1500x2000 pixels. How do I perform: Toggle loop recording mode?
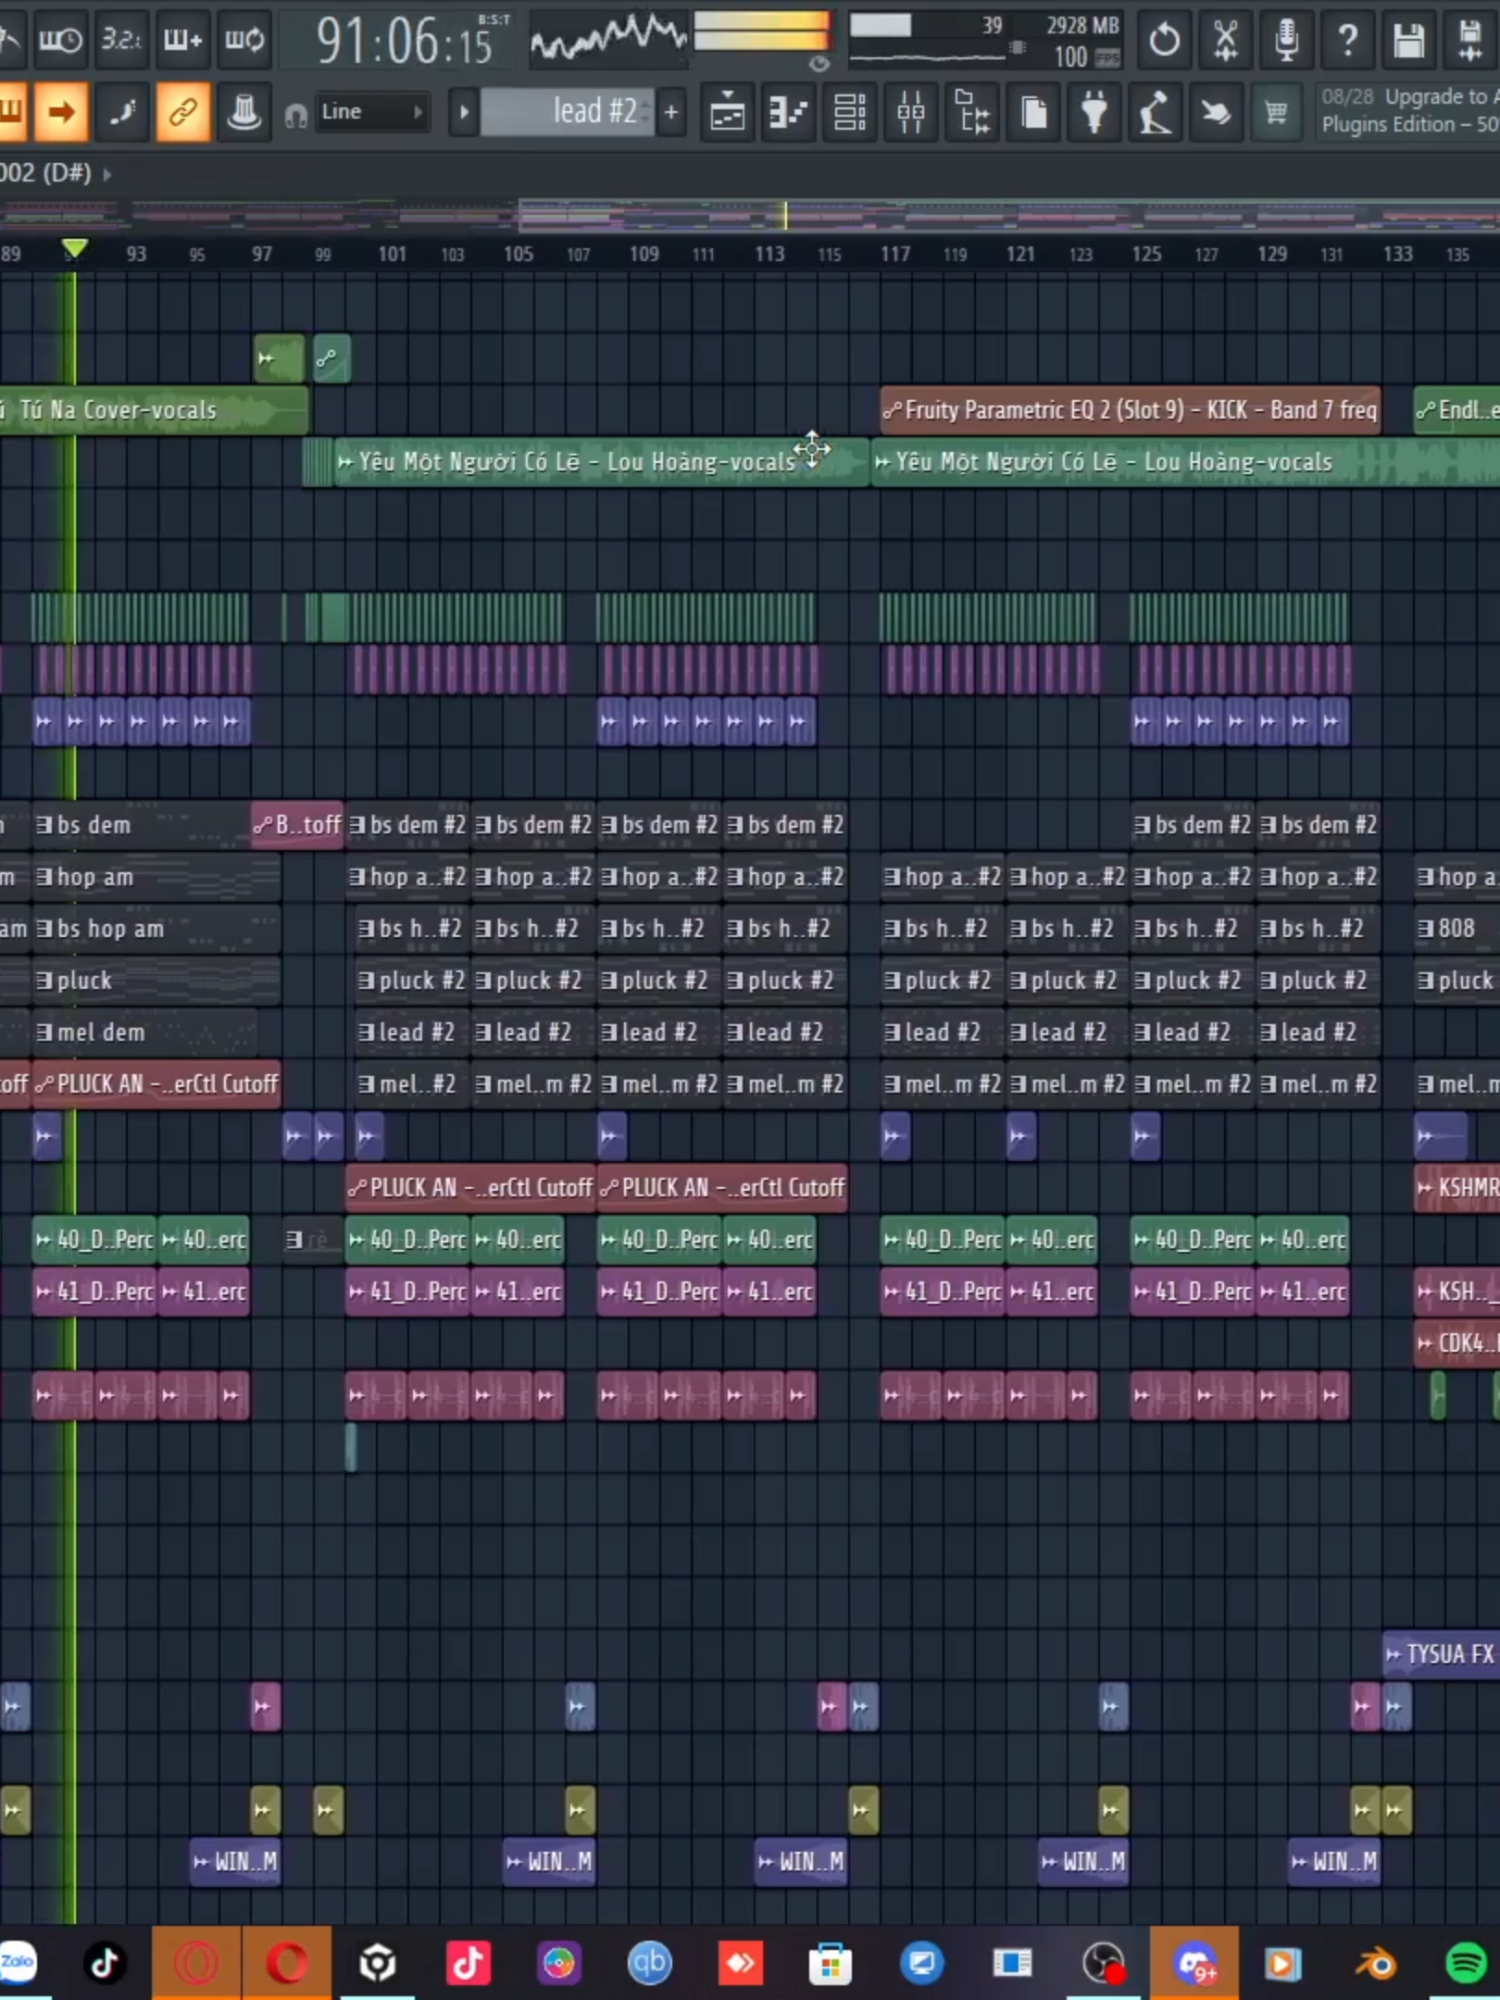click(243, 40)
